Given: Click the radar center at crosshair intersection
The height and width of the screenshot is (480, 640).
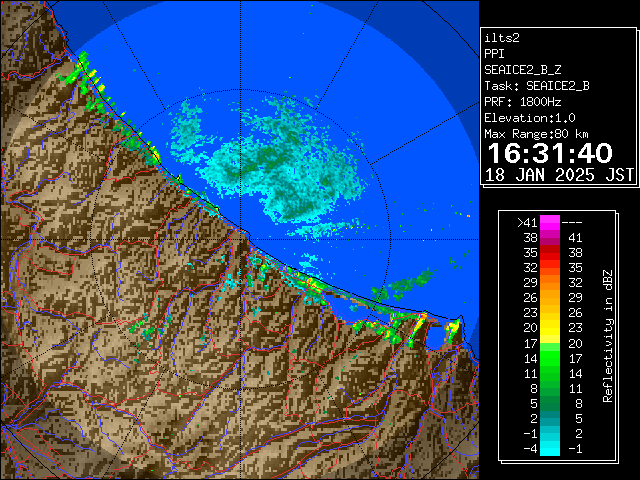Looking at the screenshot, I should point(240,239).
